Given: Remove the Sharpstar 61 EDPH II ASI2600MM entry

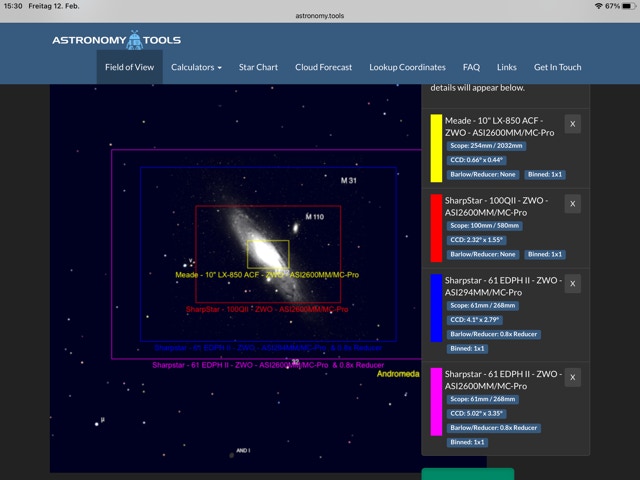Looking at the screenshot, I should pyautogui.click(x=573, y=378).
